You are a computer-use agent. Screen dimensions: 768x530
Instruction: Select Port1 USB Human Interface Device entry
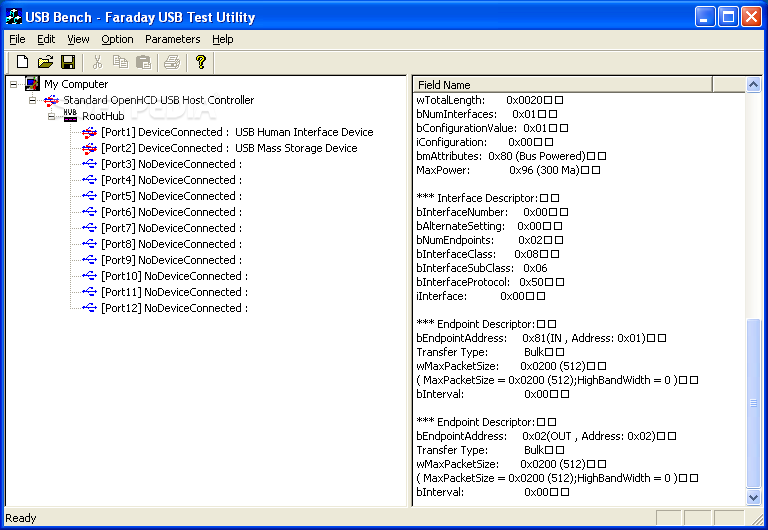237,132
